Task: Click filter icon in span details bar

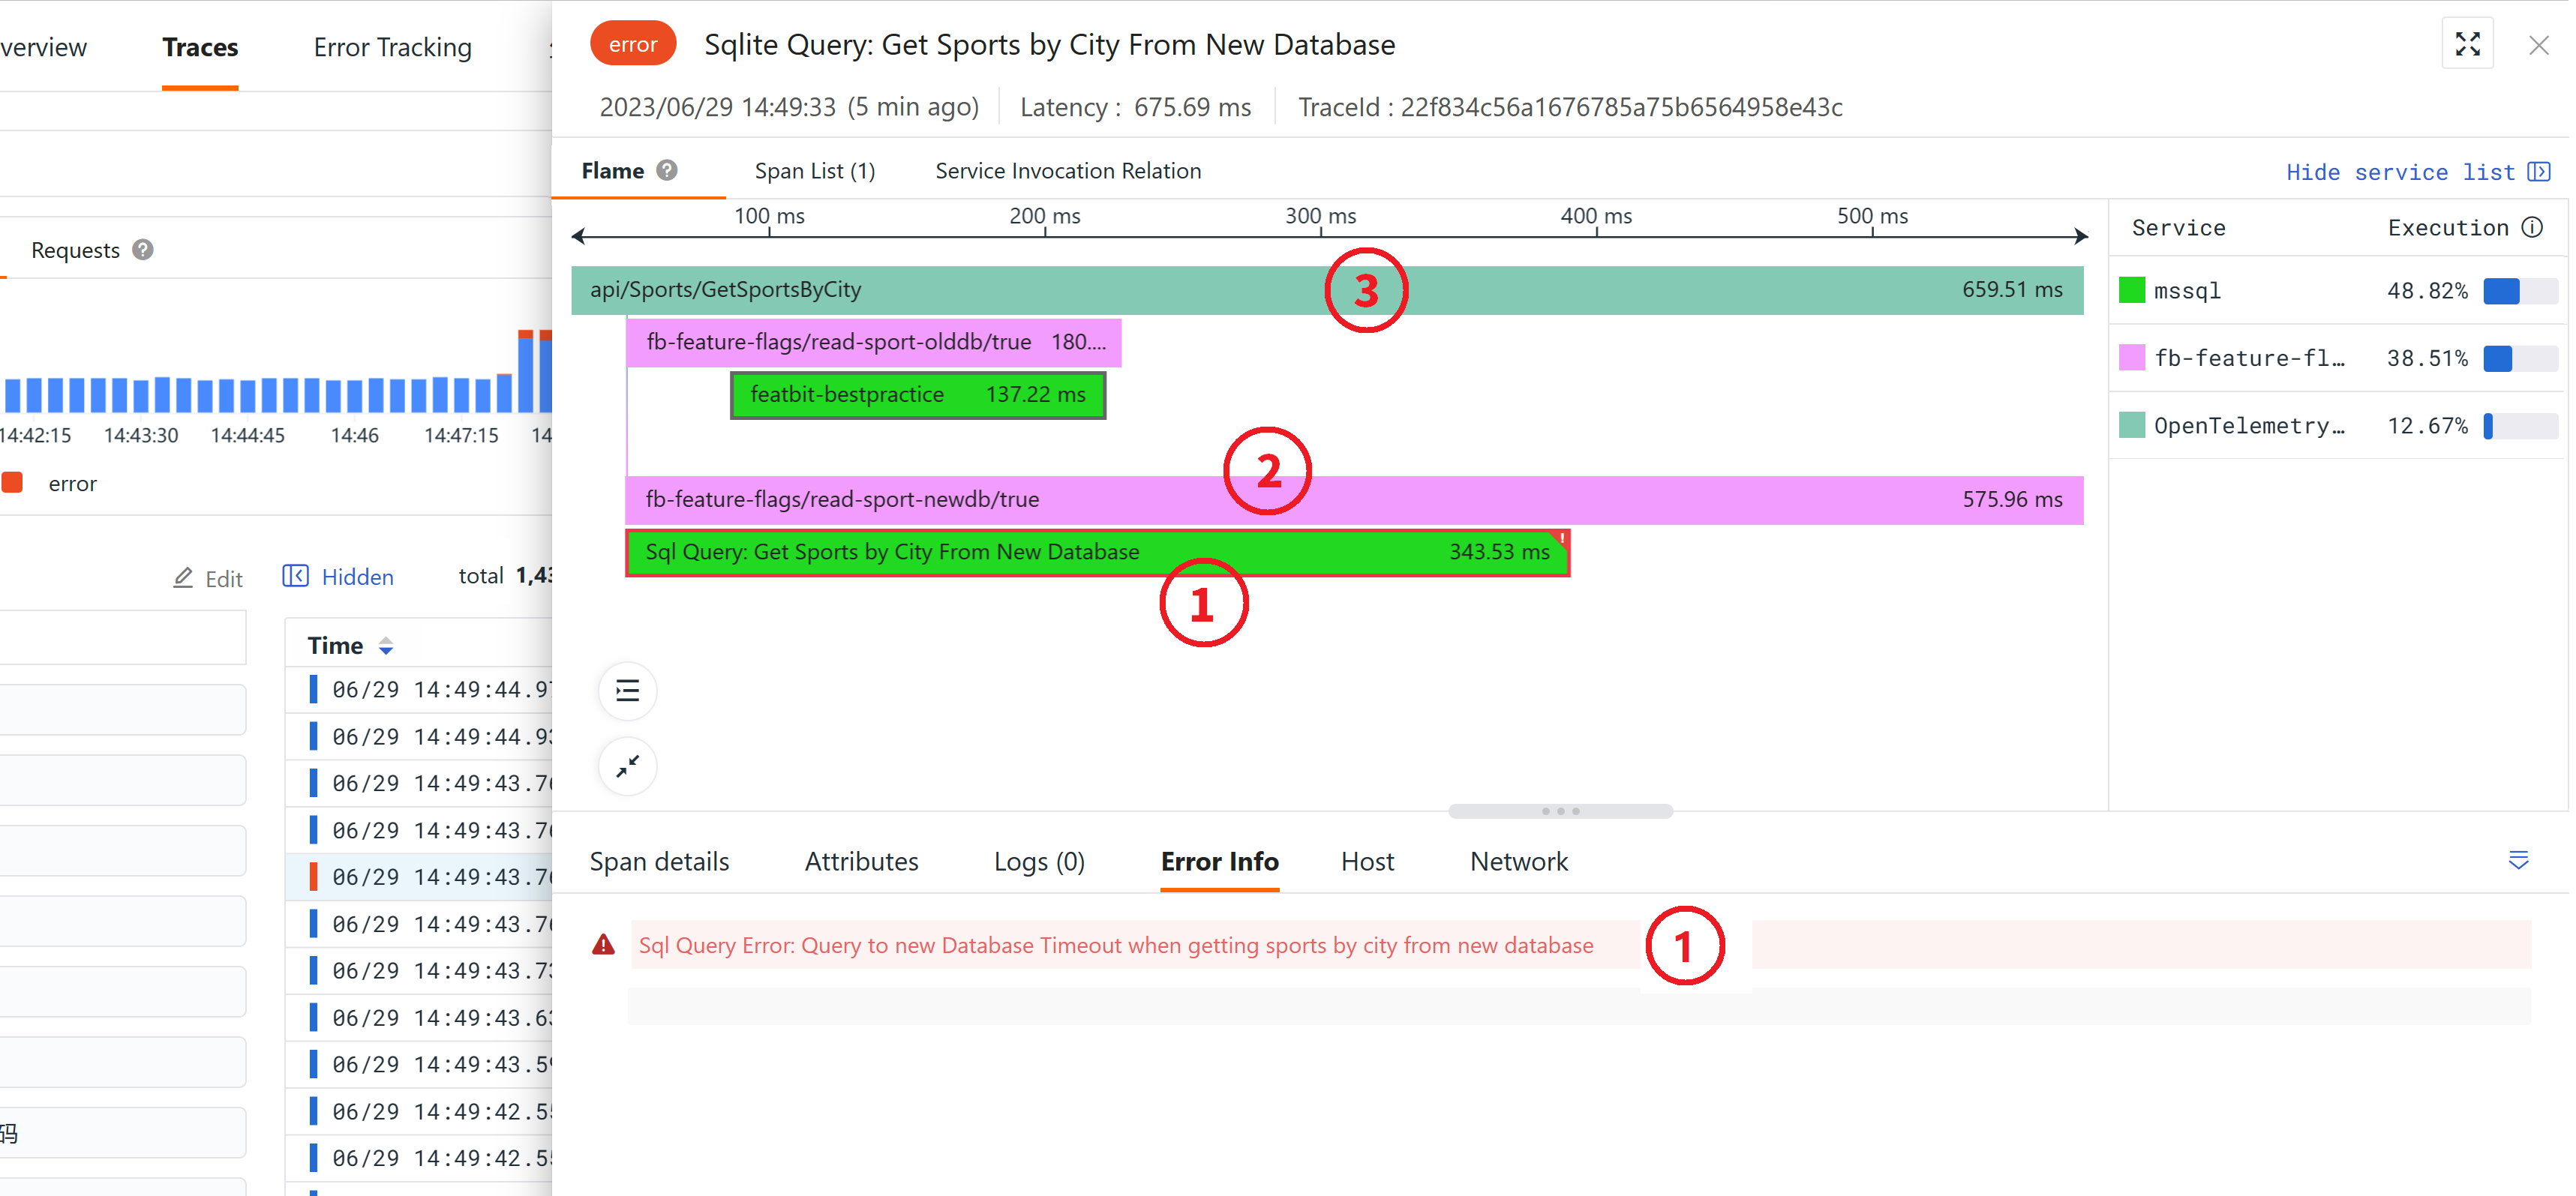Action: click(x=2518, y=860)
